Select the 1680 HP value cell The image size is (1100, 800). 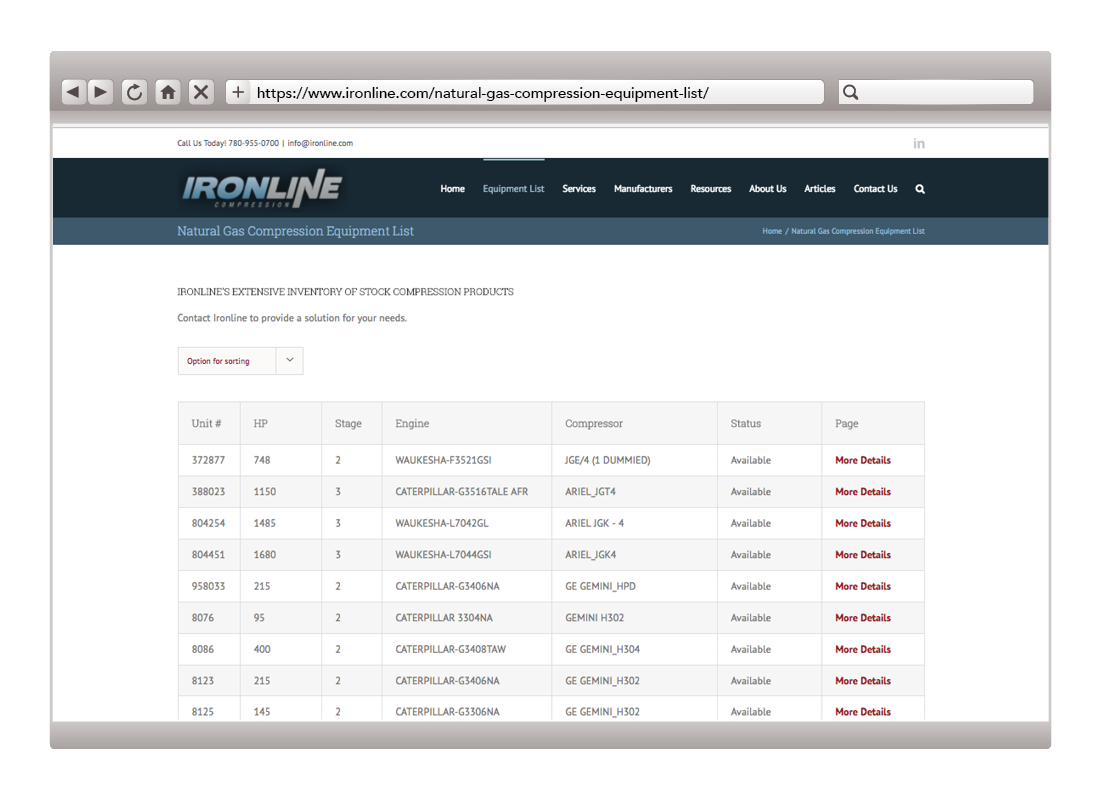(281, 555)
